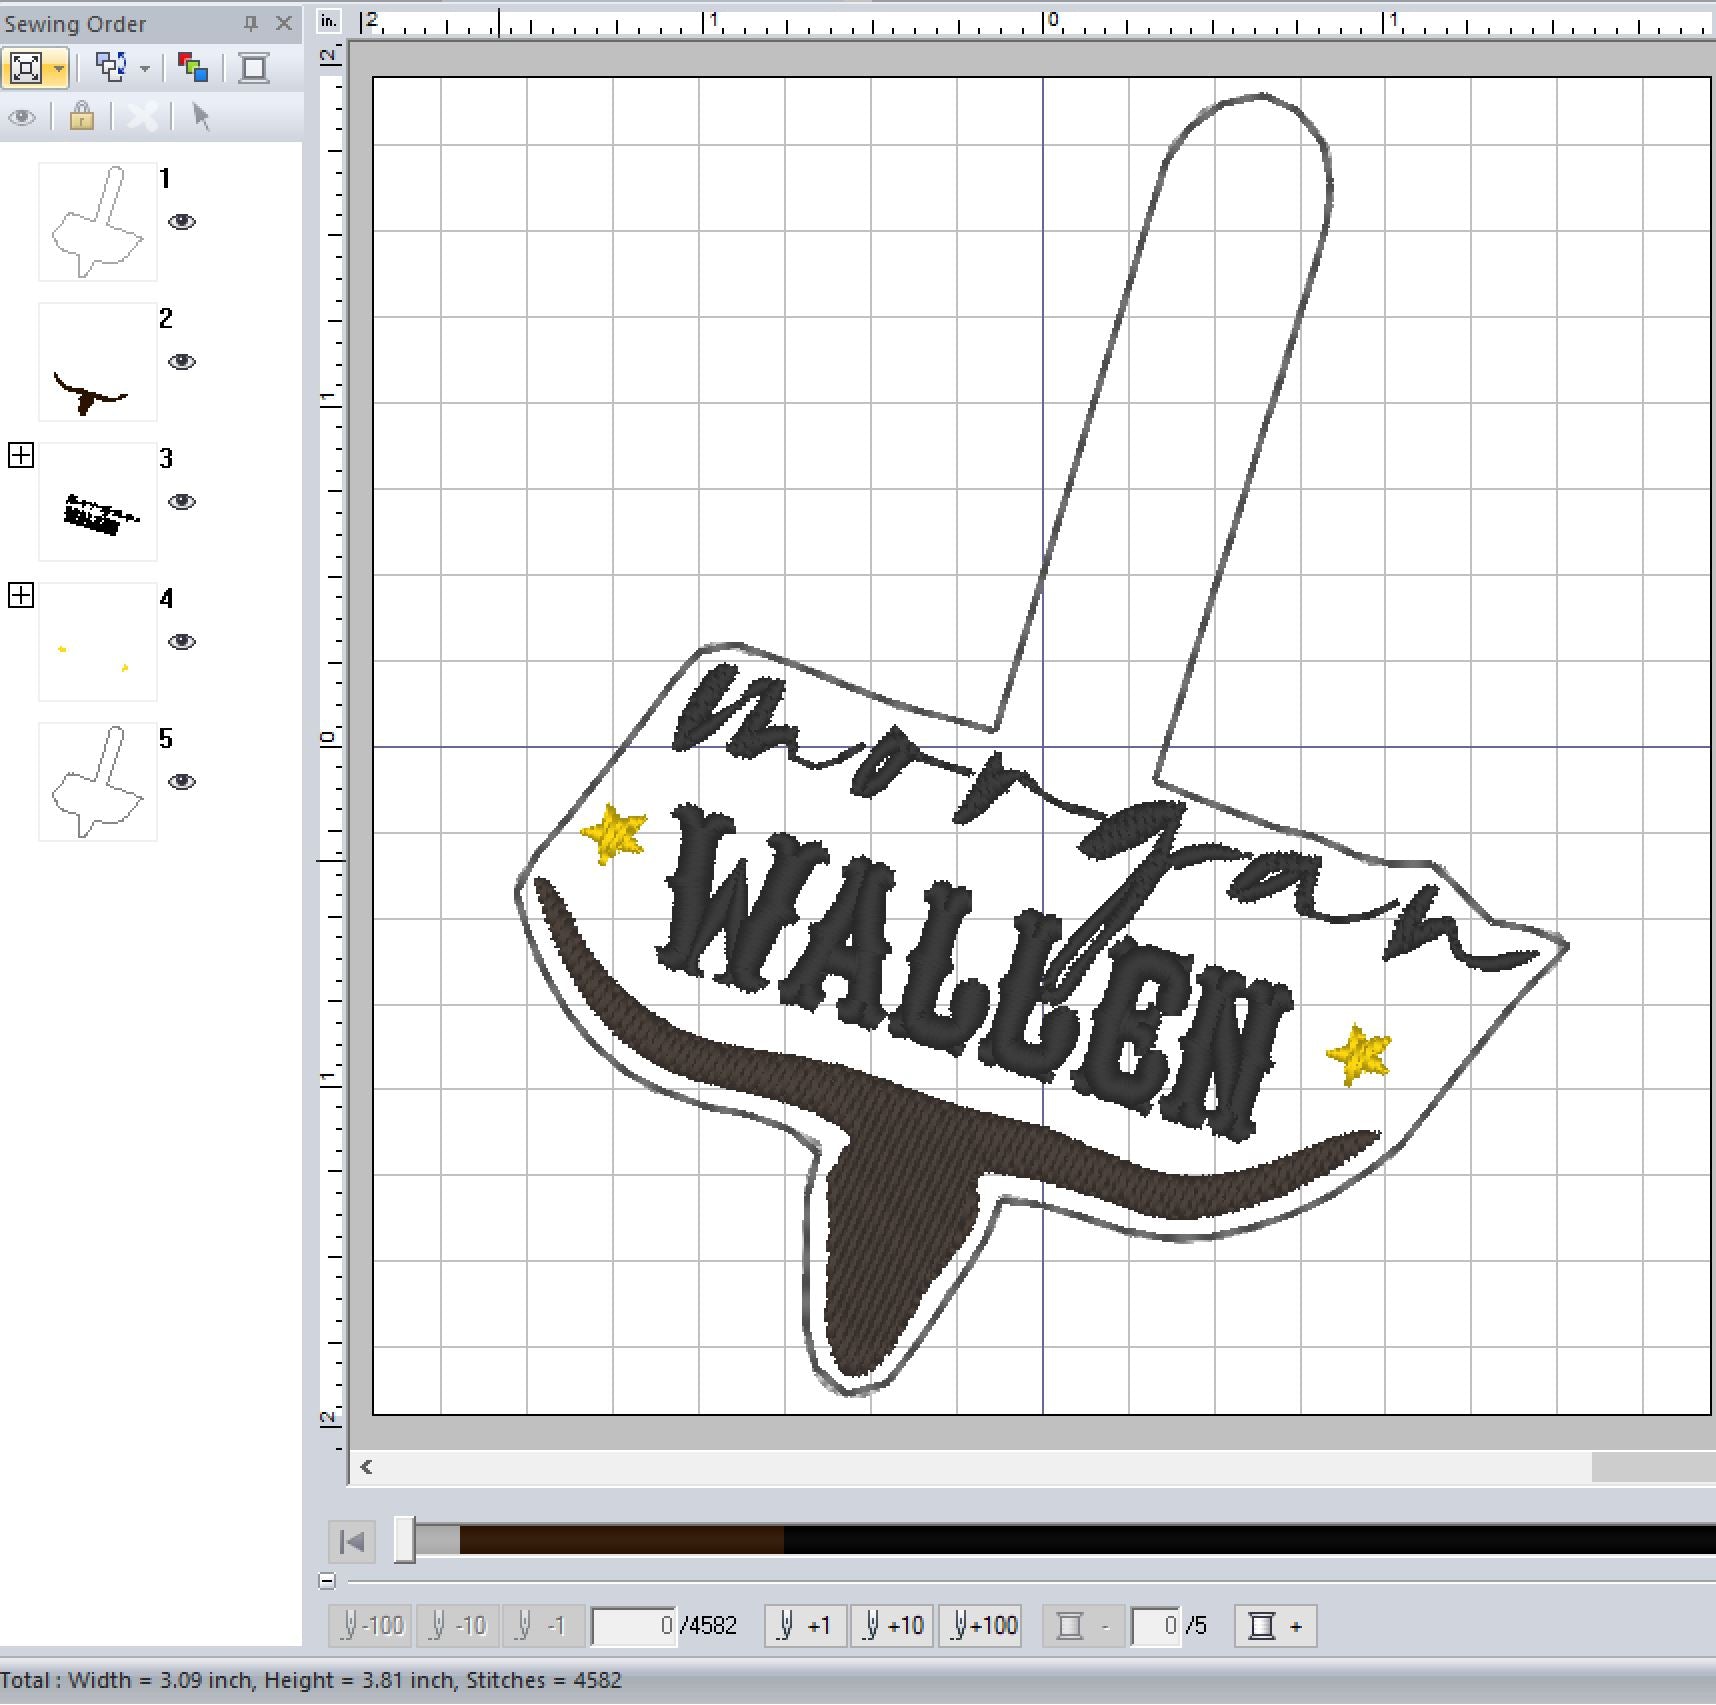Hide the yellow stars item 4
Screen dimensions: 1716x1705
[181, 642]
